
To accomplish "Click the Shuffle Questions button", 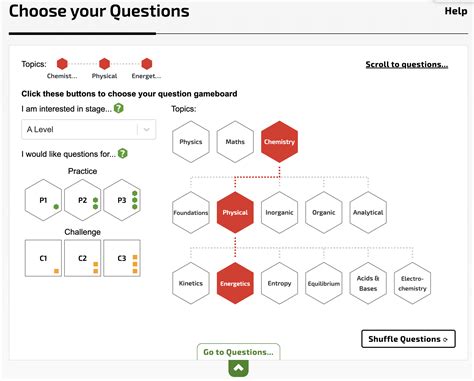I will [x=408, y=339].
